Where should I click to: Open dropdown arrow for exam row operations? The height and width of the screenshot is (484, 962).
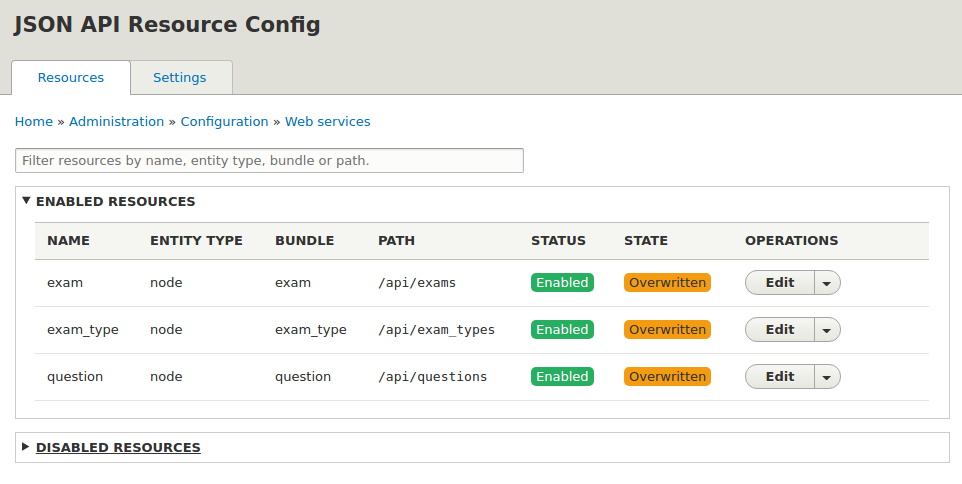pos(827,283)
